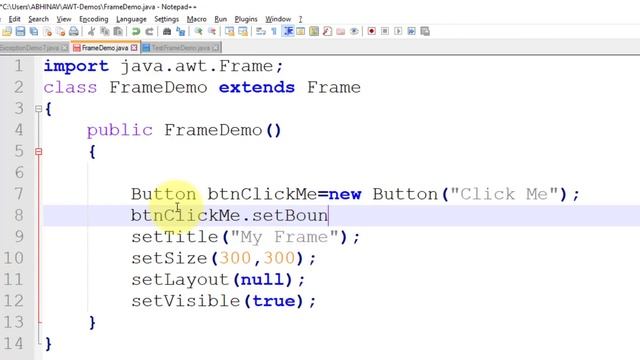Screen dimensions: 640x360
Task: Open the Function List panel icon
Action: pyautogui.click(x=327, y=31)
